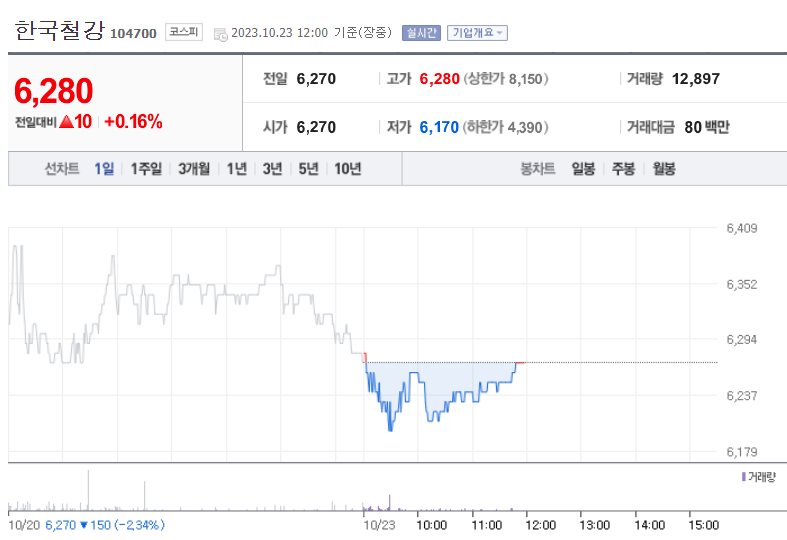Open the 일봉 daily candle chart
Image resolution: width=787 pixels, height=540 pixels.
pyautogui.click(x=583, y=169)
